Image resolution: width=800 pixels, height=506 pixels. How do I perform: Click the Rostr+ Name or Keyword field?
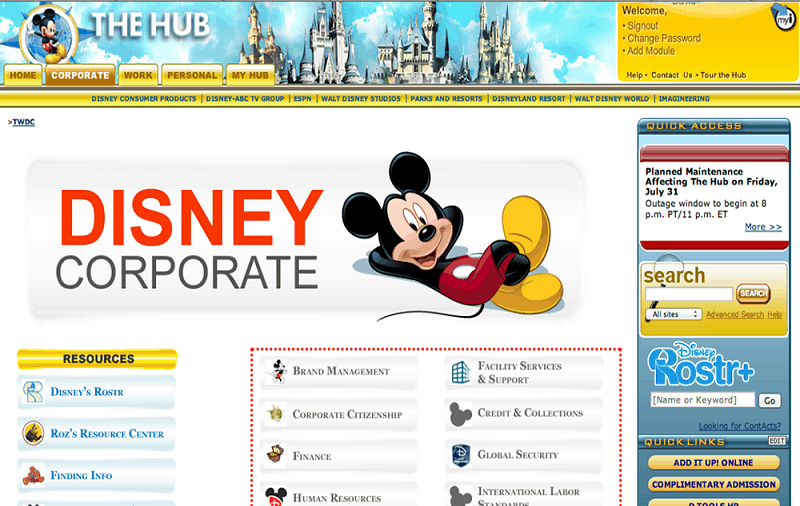click(703, 400)
